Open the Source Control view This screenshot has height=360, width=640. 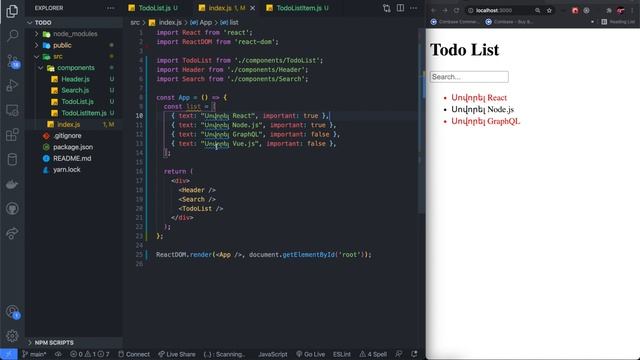(x=12, y=61)
